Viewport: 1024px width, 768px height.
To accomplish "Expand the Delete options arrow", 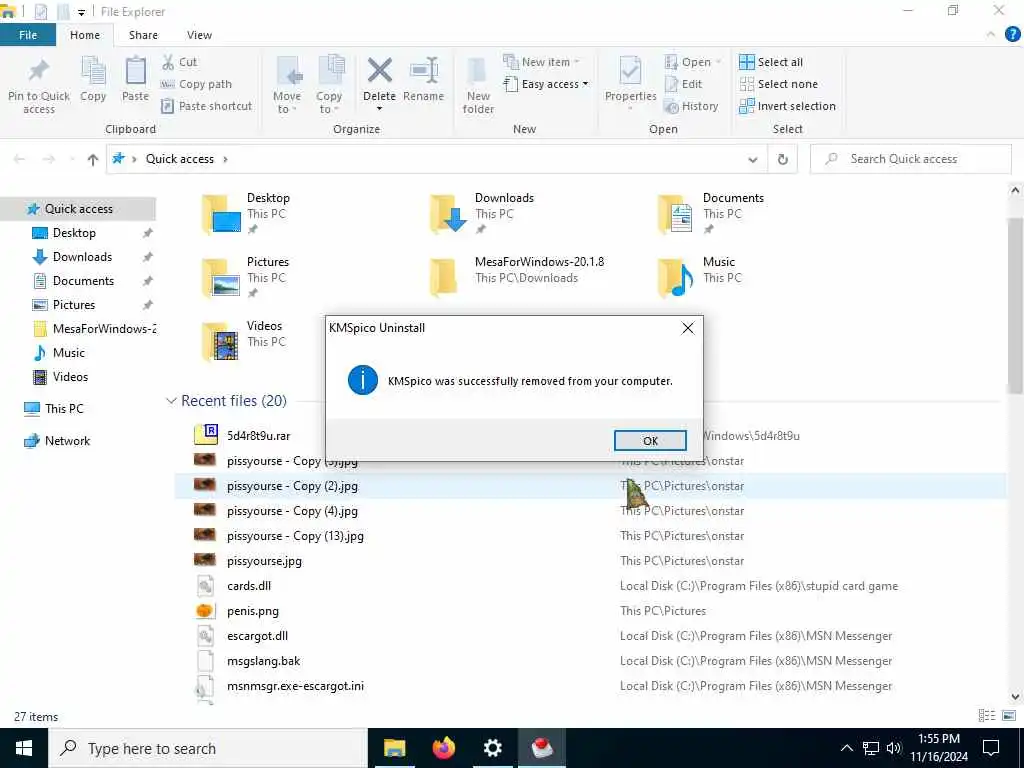I will coord(379,108).
